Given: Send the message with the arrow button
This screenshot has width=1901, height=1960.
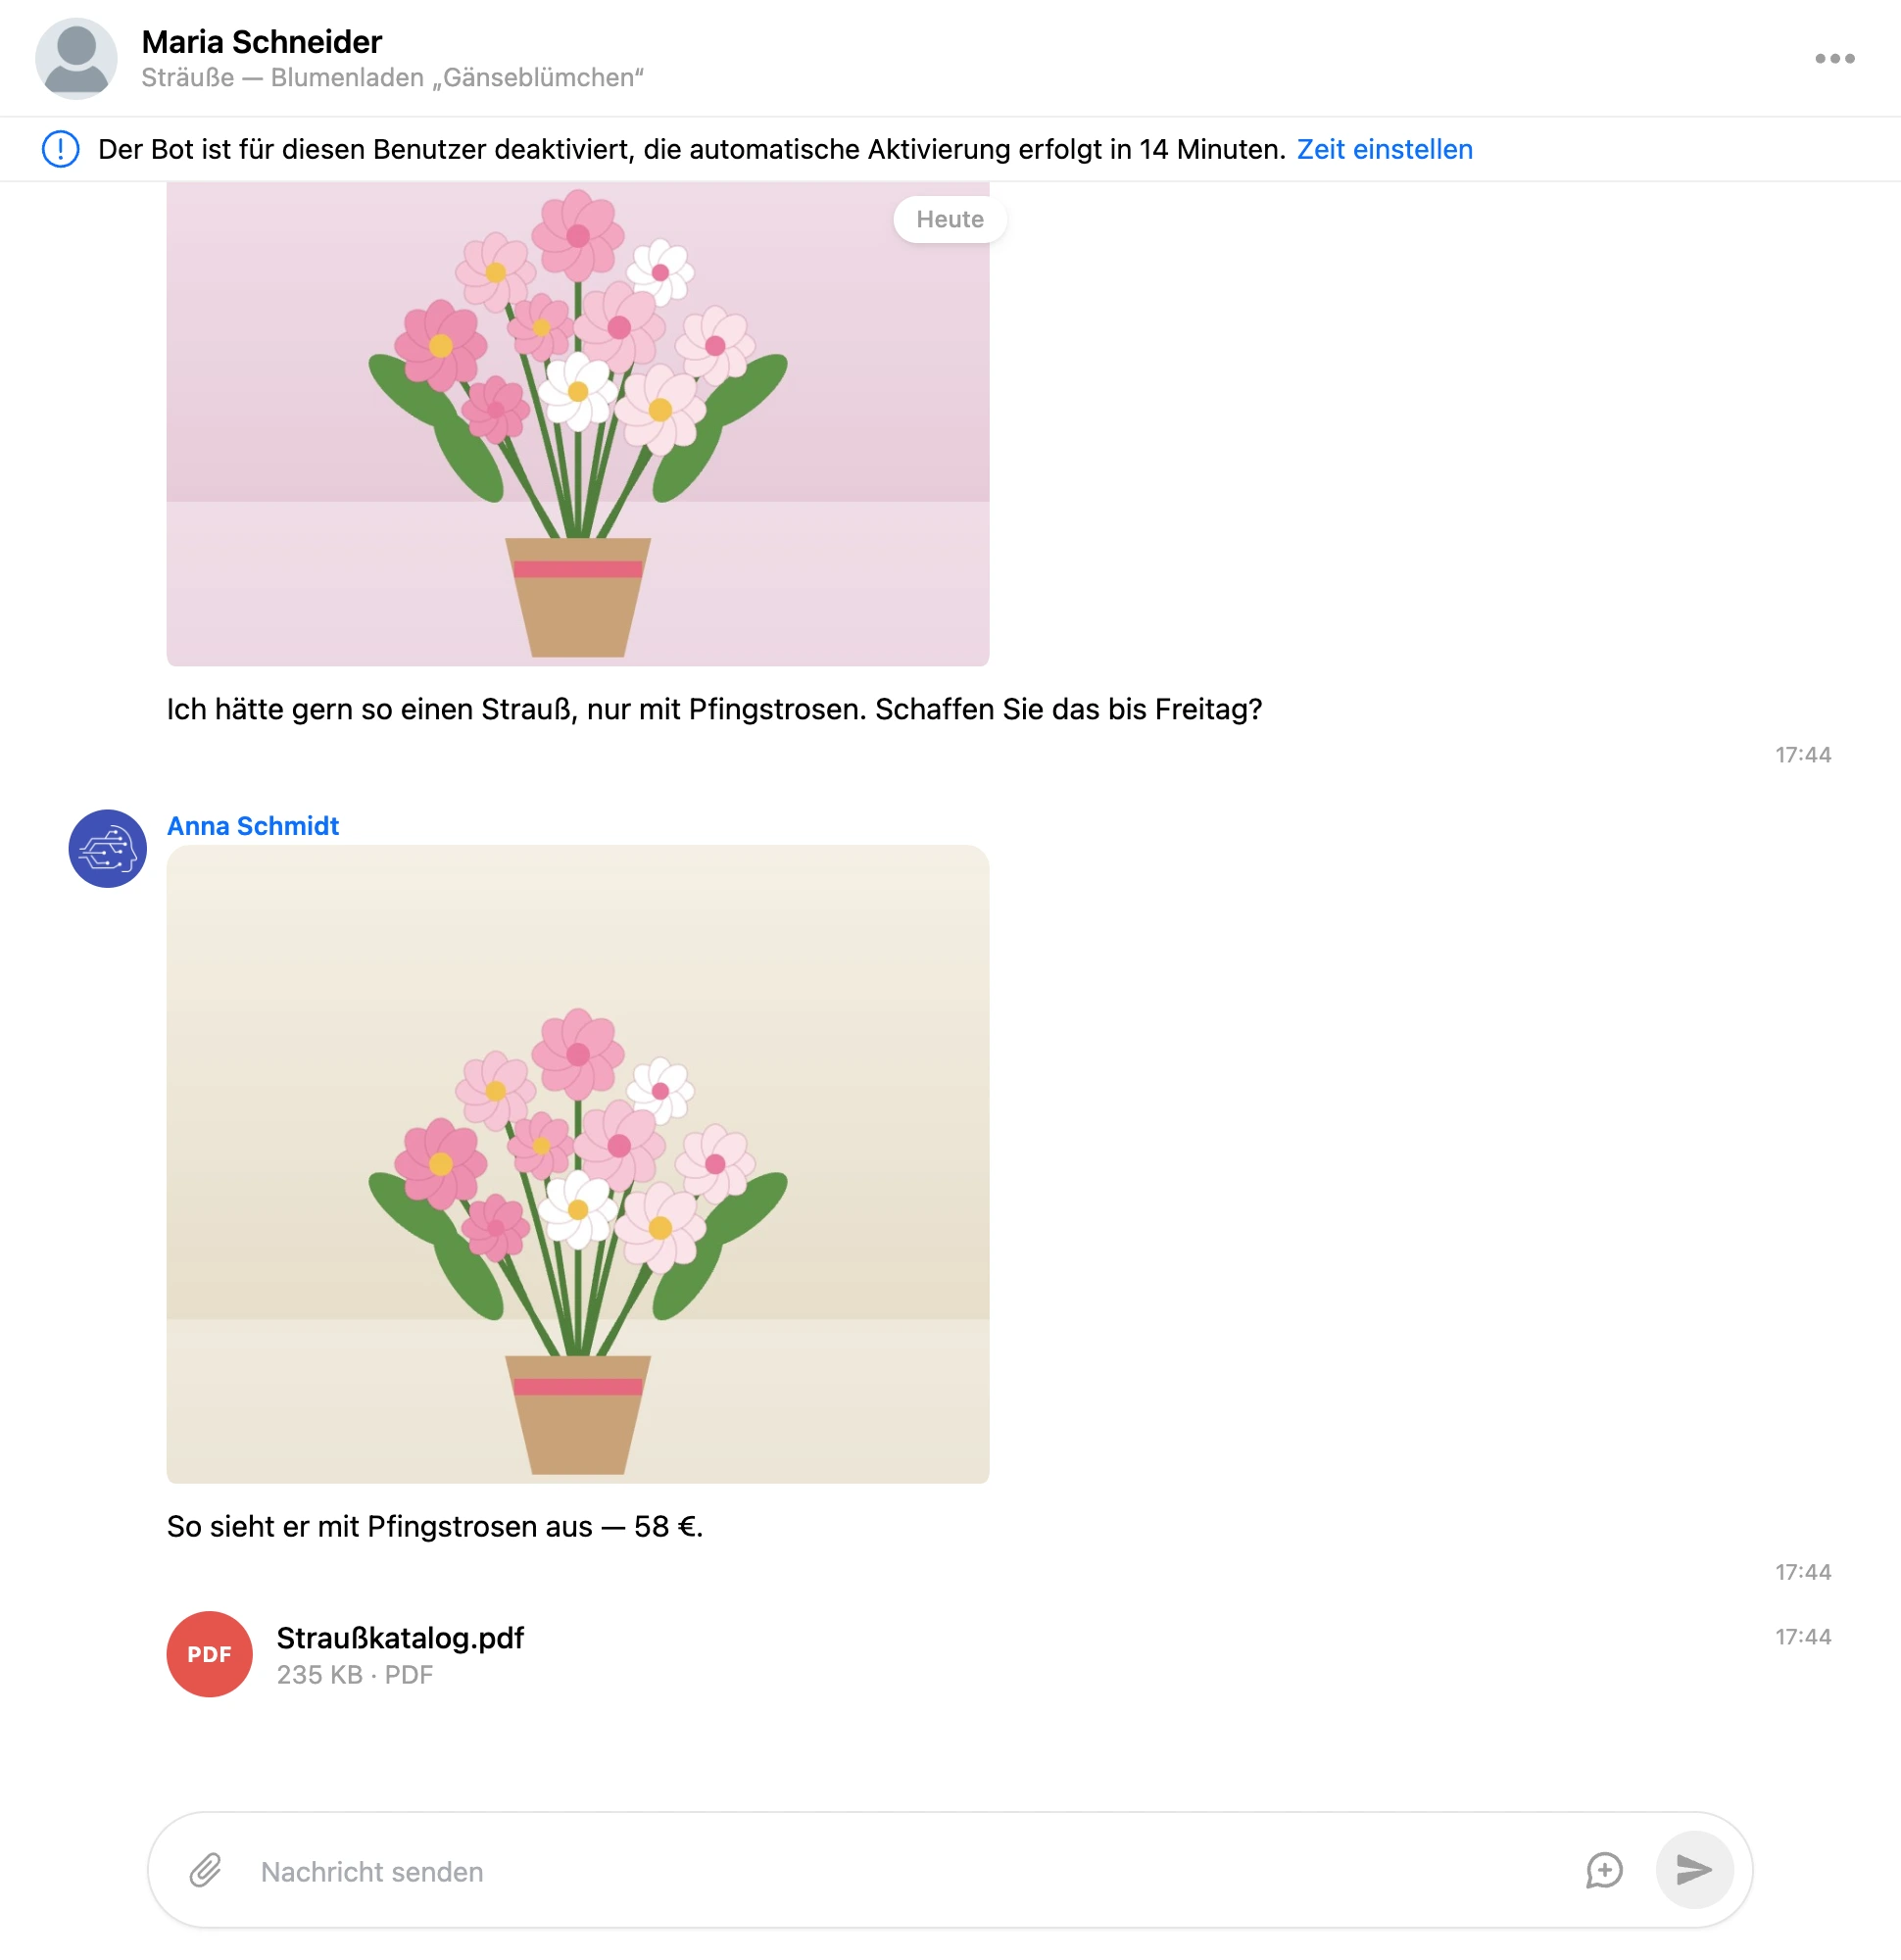Looking at the screenshot, I should 1694,1870.
